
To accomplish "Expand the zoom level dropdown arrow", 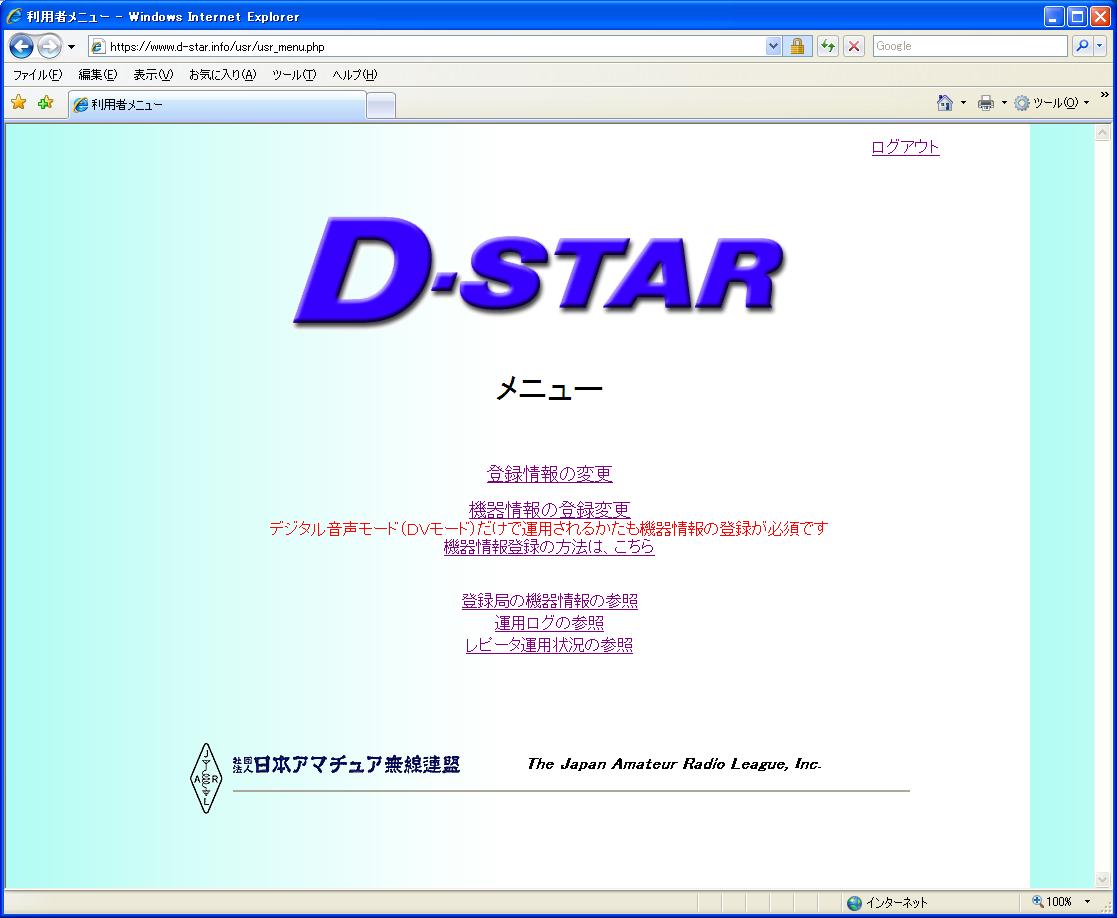I will point(1087,902).
